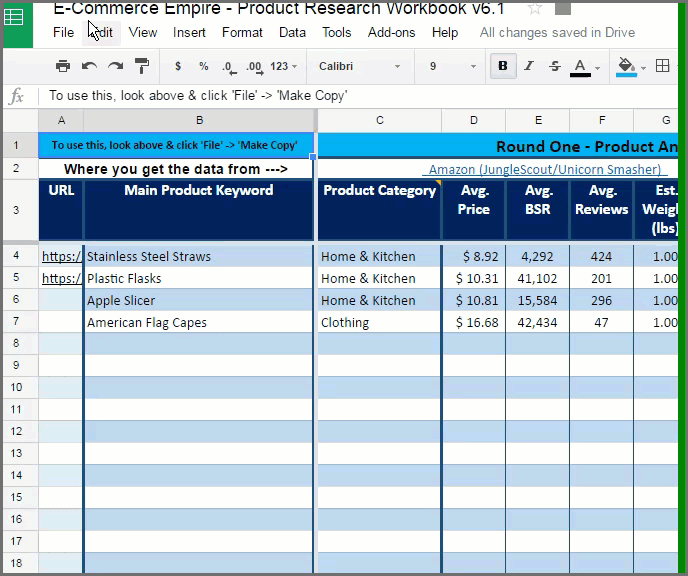
Task: Open the text color picker
Action: click(x=580, y=67)
